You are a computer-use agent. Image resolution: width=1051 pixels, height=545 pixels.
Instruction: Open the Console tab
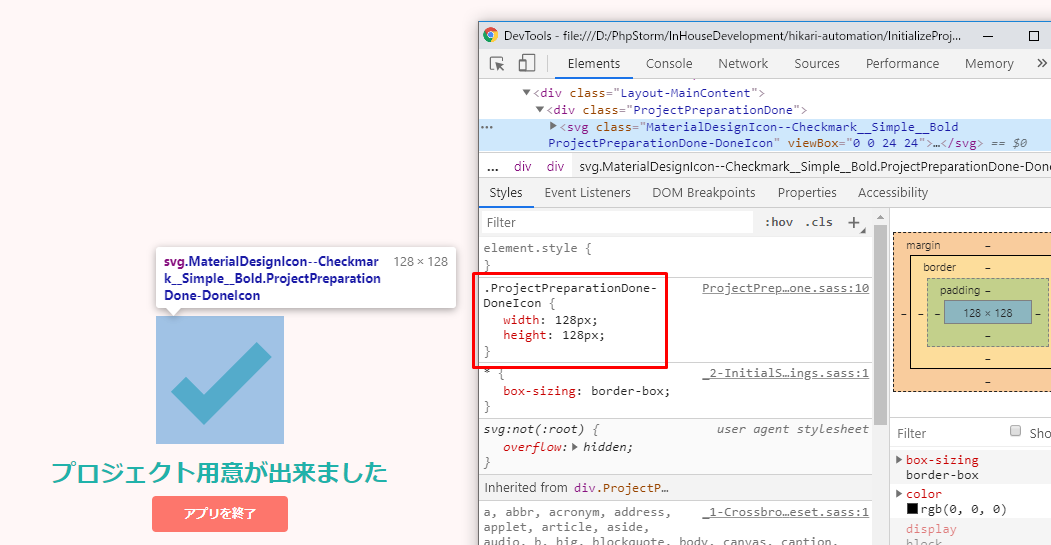tap(669, 64)
